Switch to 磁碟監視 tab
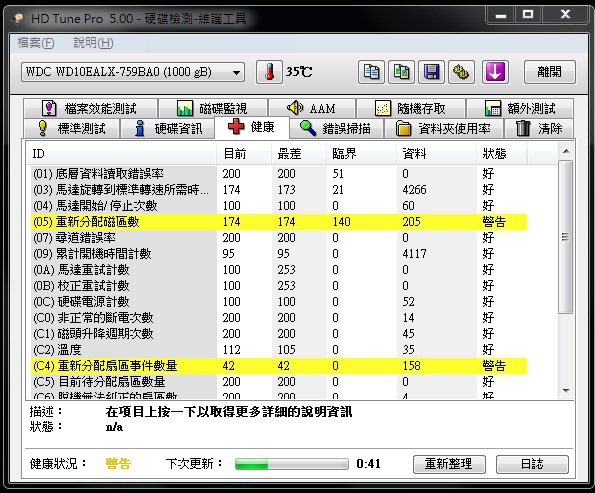This screenshot has height=493, width=595. coord(213,109)
